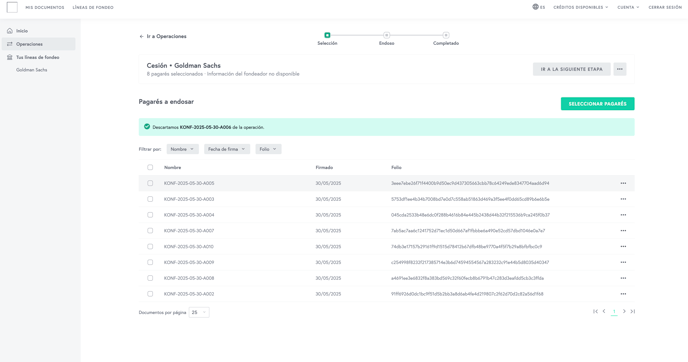This screenshot has height=362, width=688.
Task: Check the box for KONF-2025-05-30-A002
Action: [x=150, y=294]
